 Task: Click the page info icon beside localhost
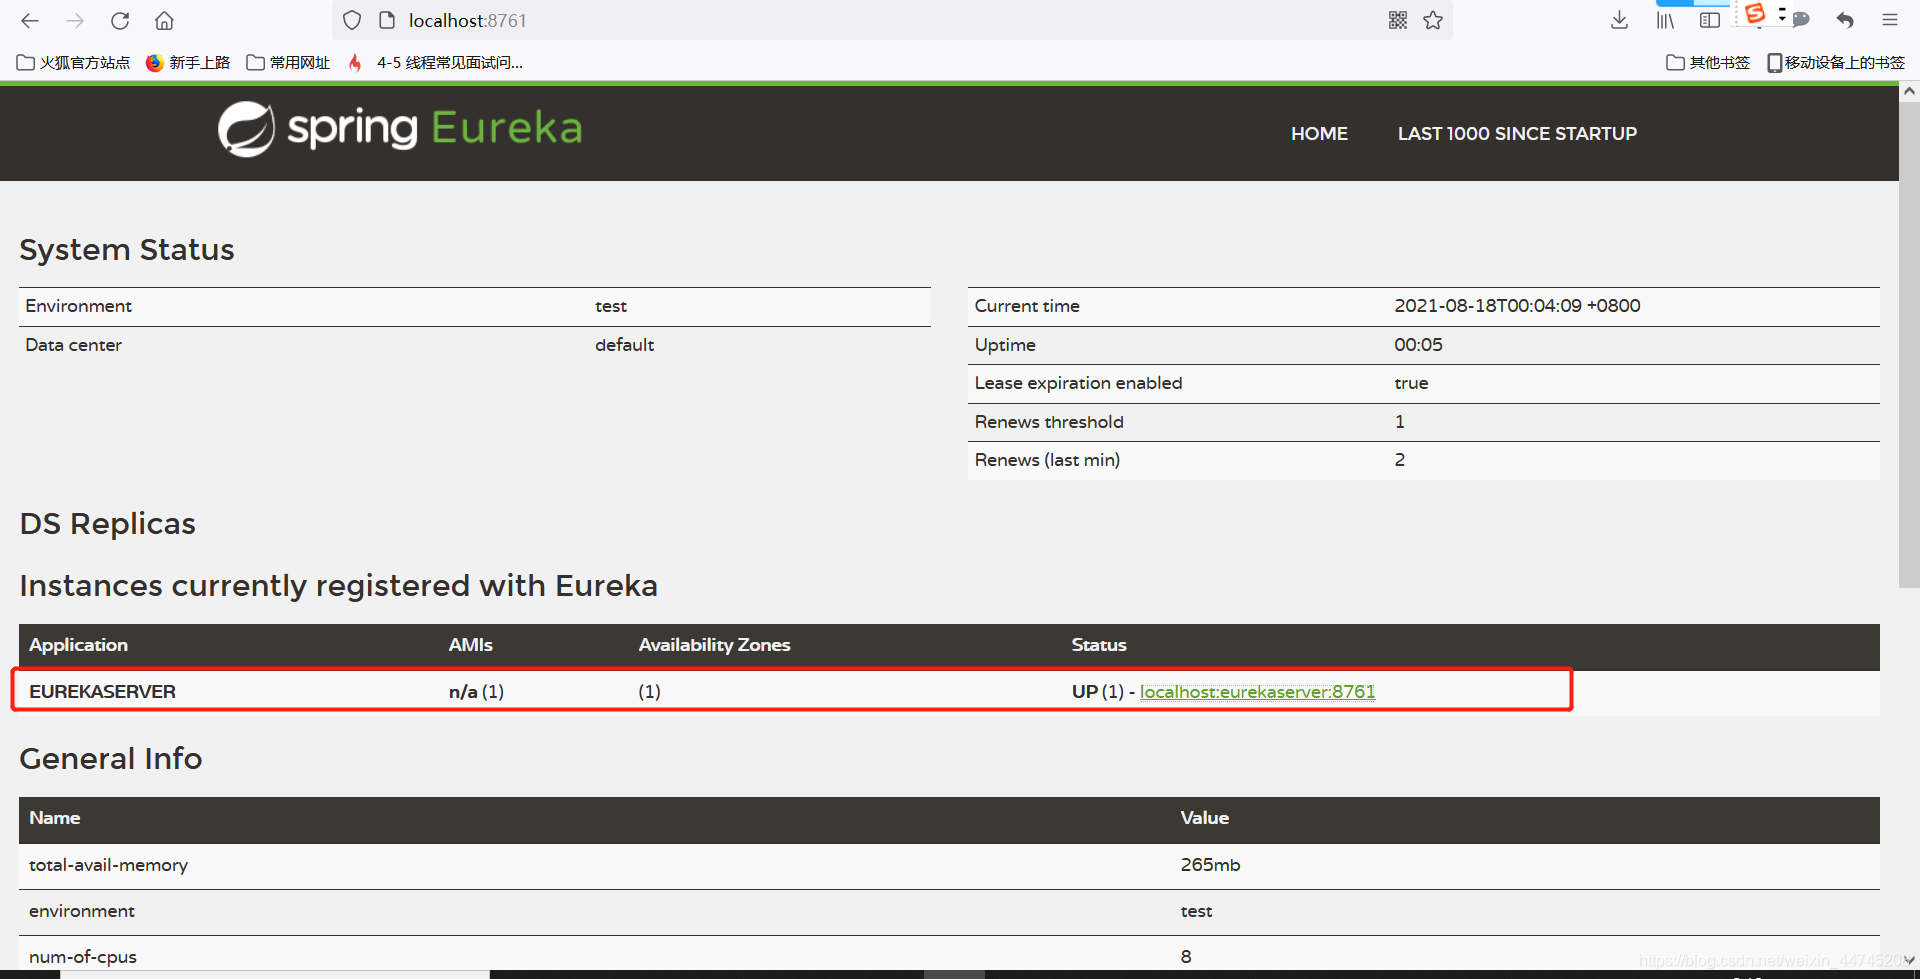[x=387, y=20]
